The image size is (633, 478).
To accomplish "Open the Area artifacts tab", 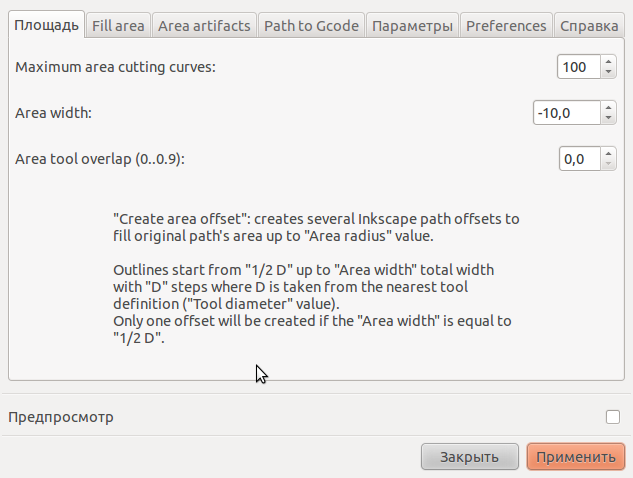I will coord(204,26).
